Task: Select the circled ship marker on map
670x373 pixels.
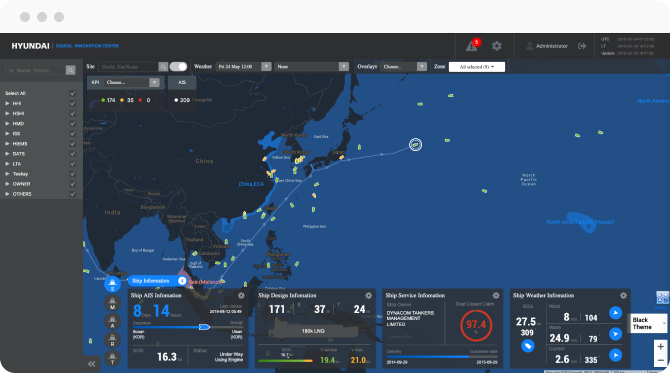Action: [415, 145]
